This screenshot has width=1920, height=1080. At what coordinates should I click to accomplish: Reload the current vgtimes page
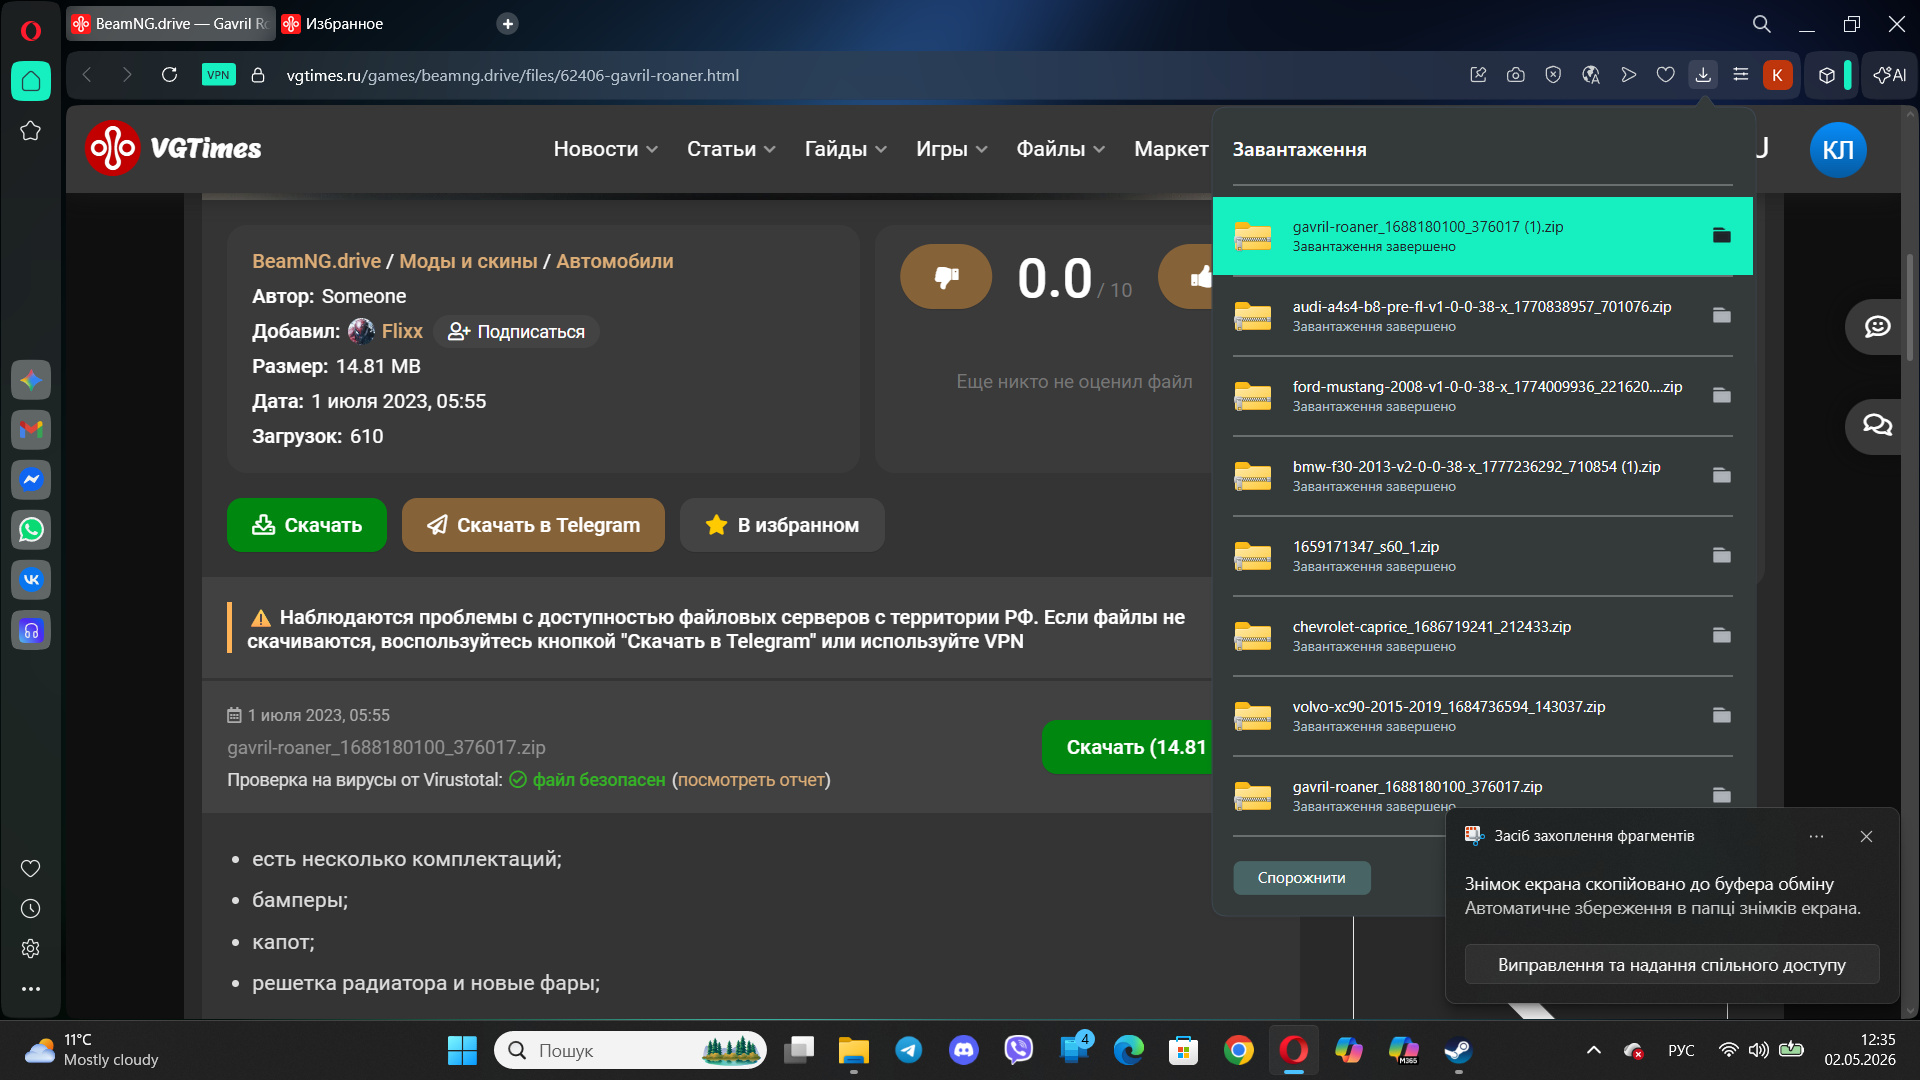tap(169, 75)
